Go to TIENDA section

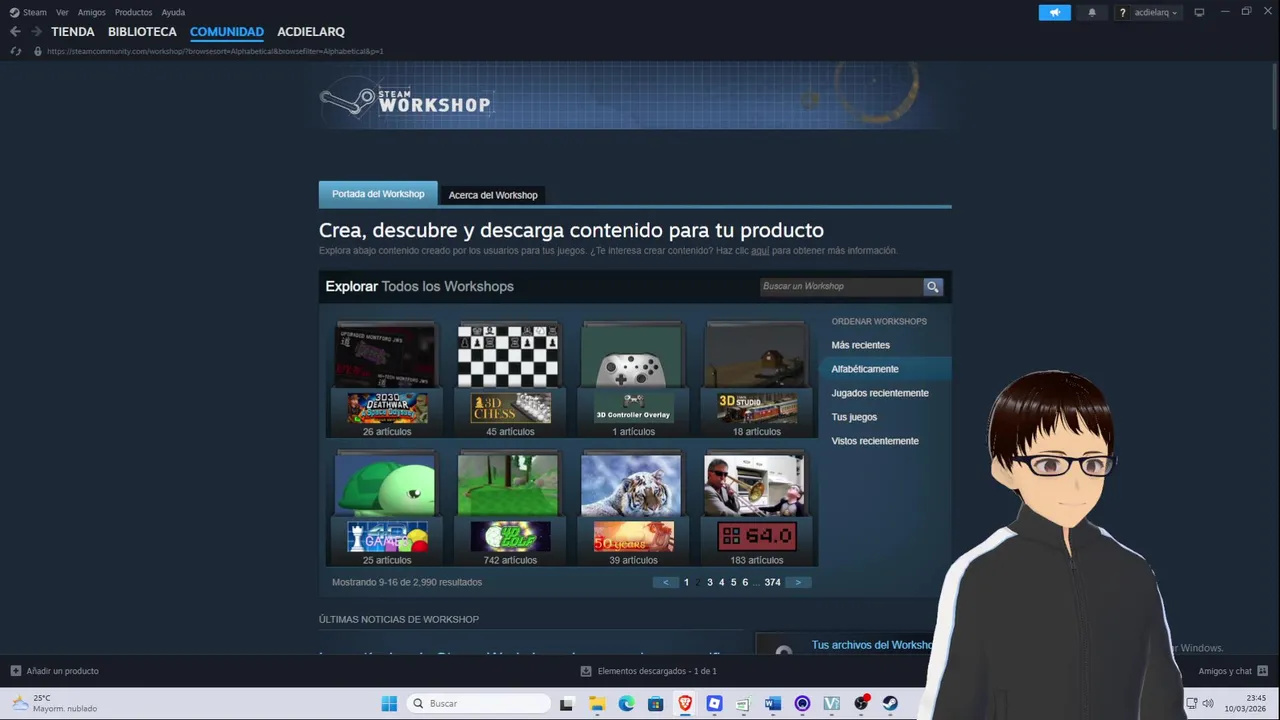pyautogui.click(x=73, y=32)
